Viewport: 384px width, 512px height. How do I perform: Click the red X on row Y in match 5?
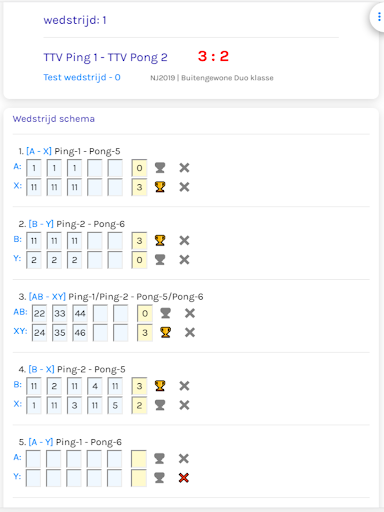point(184,478)
